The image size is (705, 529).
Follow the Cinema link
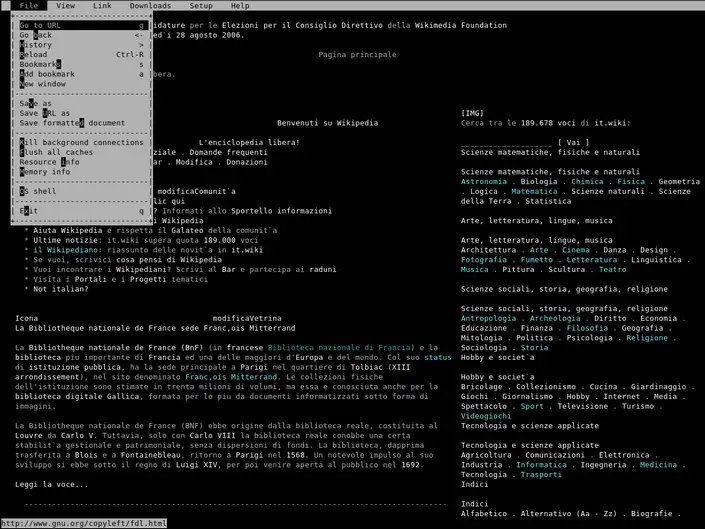coord(576,250)
